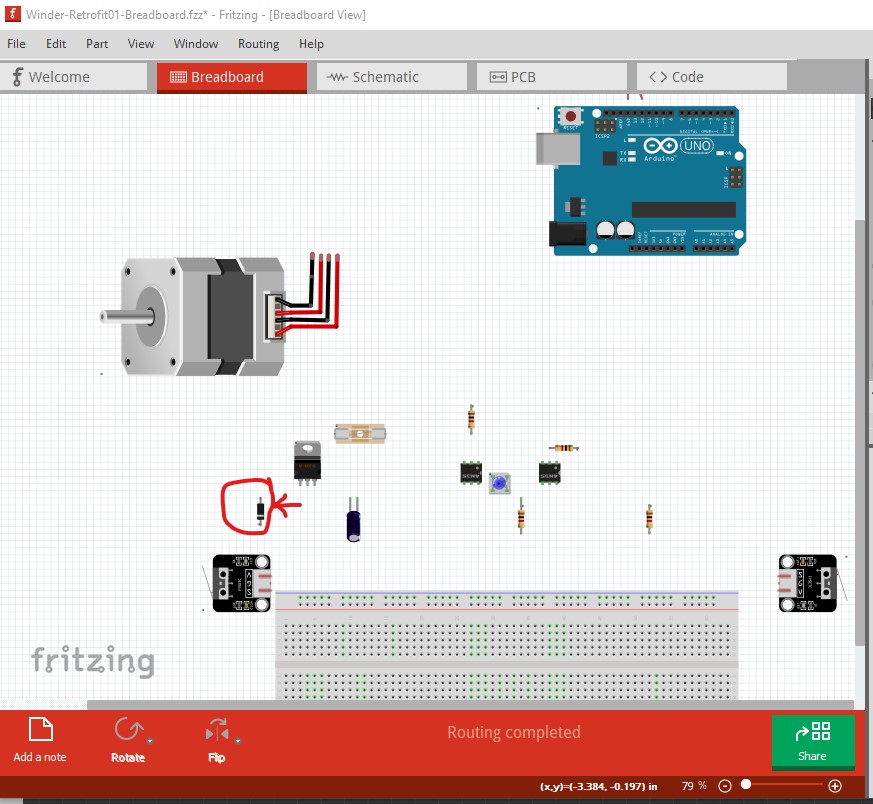Click the green Share button
This screenshot has width=873, height=804.
[x=813, y=742]
